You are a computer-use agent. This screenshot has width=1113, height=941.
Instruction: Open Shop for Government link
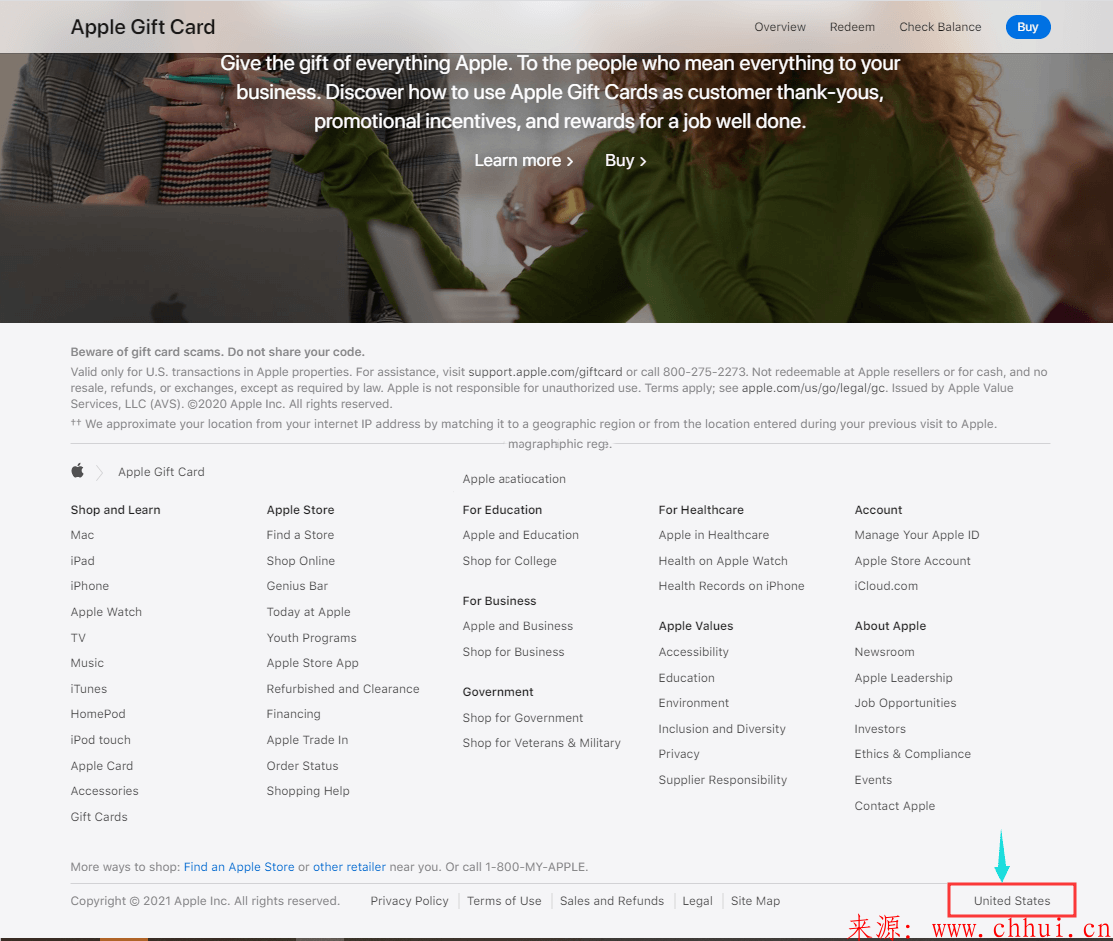tap(522, 717)
